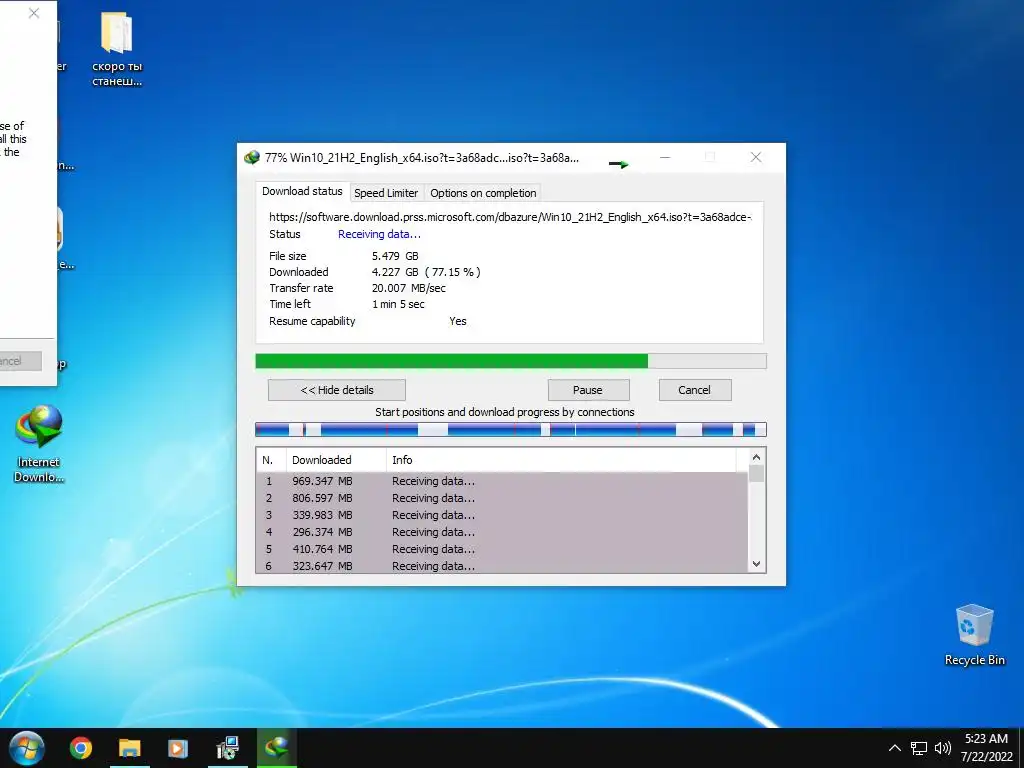Open the Recycle Bin on the desktop
1024x768 pixels.
(974, 635)
